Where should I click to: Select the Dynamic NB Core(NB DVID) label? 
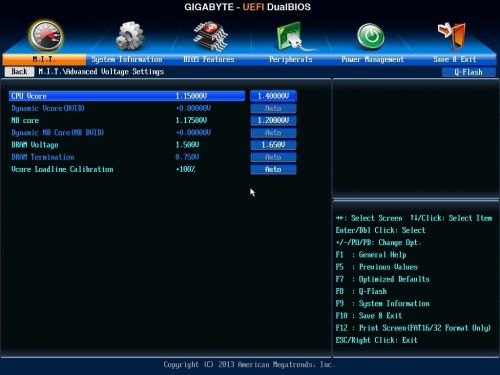pos(58,133)
